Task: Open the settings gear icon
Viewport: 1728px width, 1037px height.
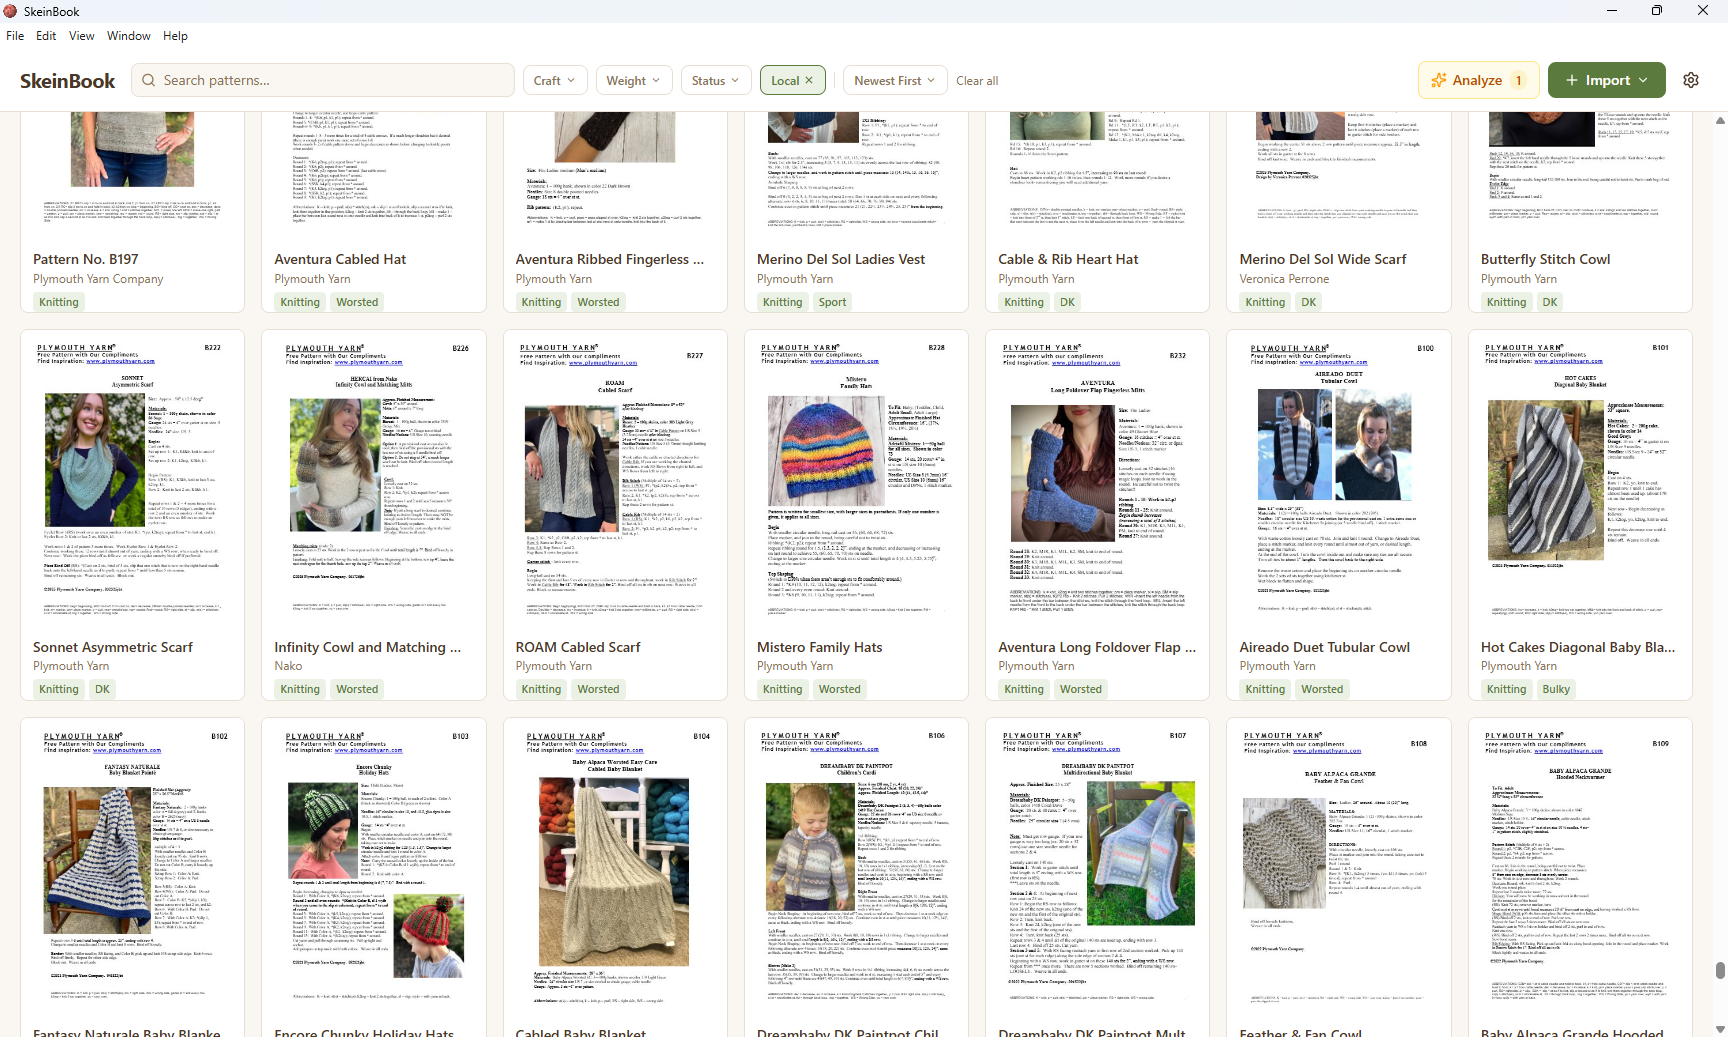Action: pyautogui.click(x=1691, y=79)
